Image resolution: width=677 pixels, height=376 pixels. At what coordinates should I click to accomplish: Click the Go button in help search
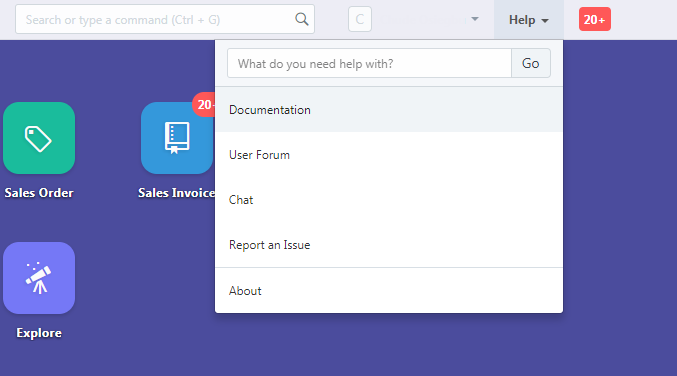pos(531,63)
